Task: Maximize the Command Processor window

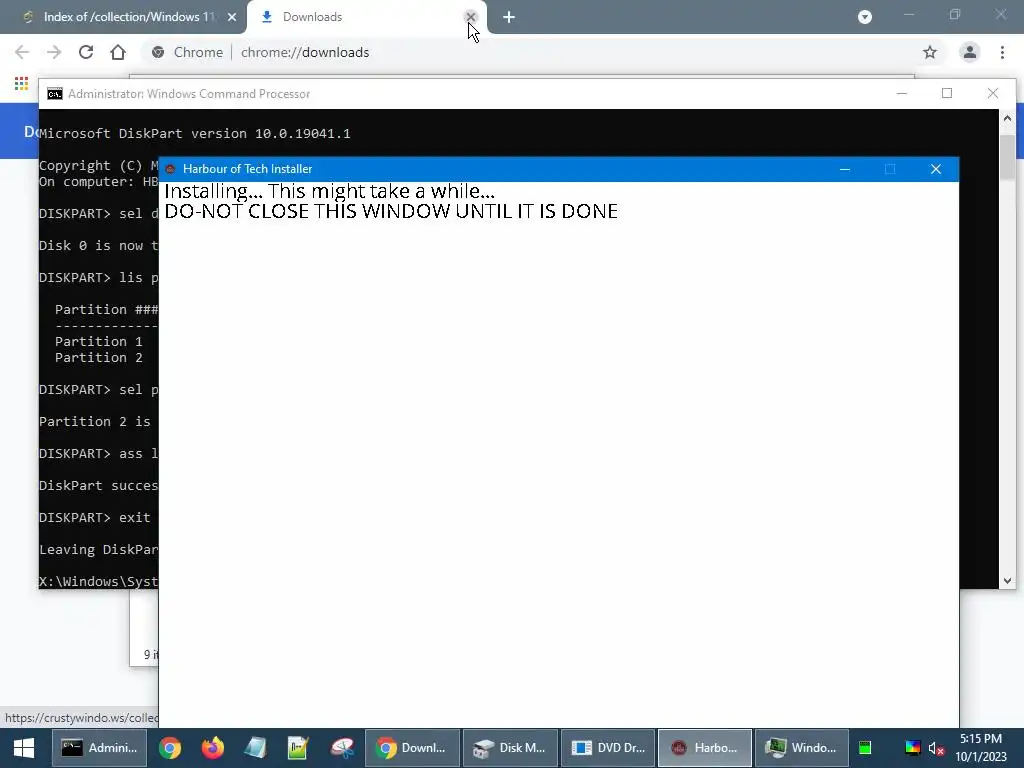Action: click(x=947, y=93)
